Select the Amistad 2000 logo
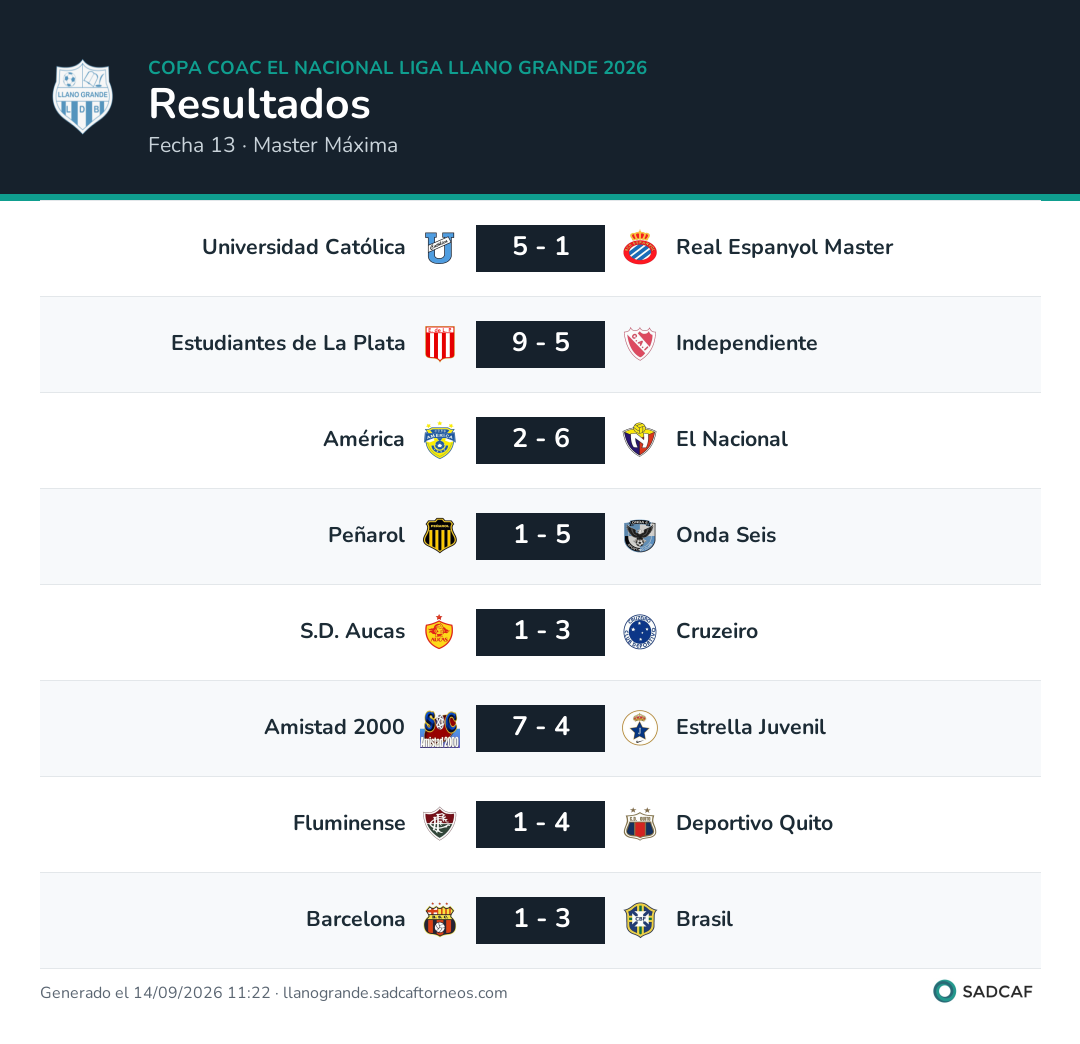This screenshot has height=1044, width=1080. point(439,729)
